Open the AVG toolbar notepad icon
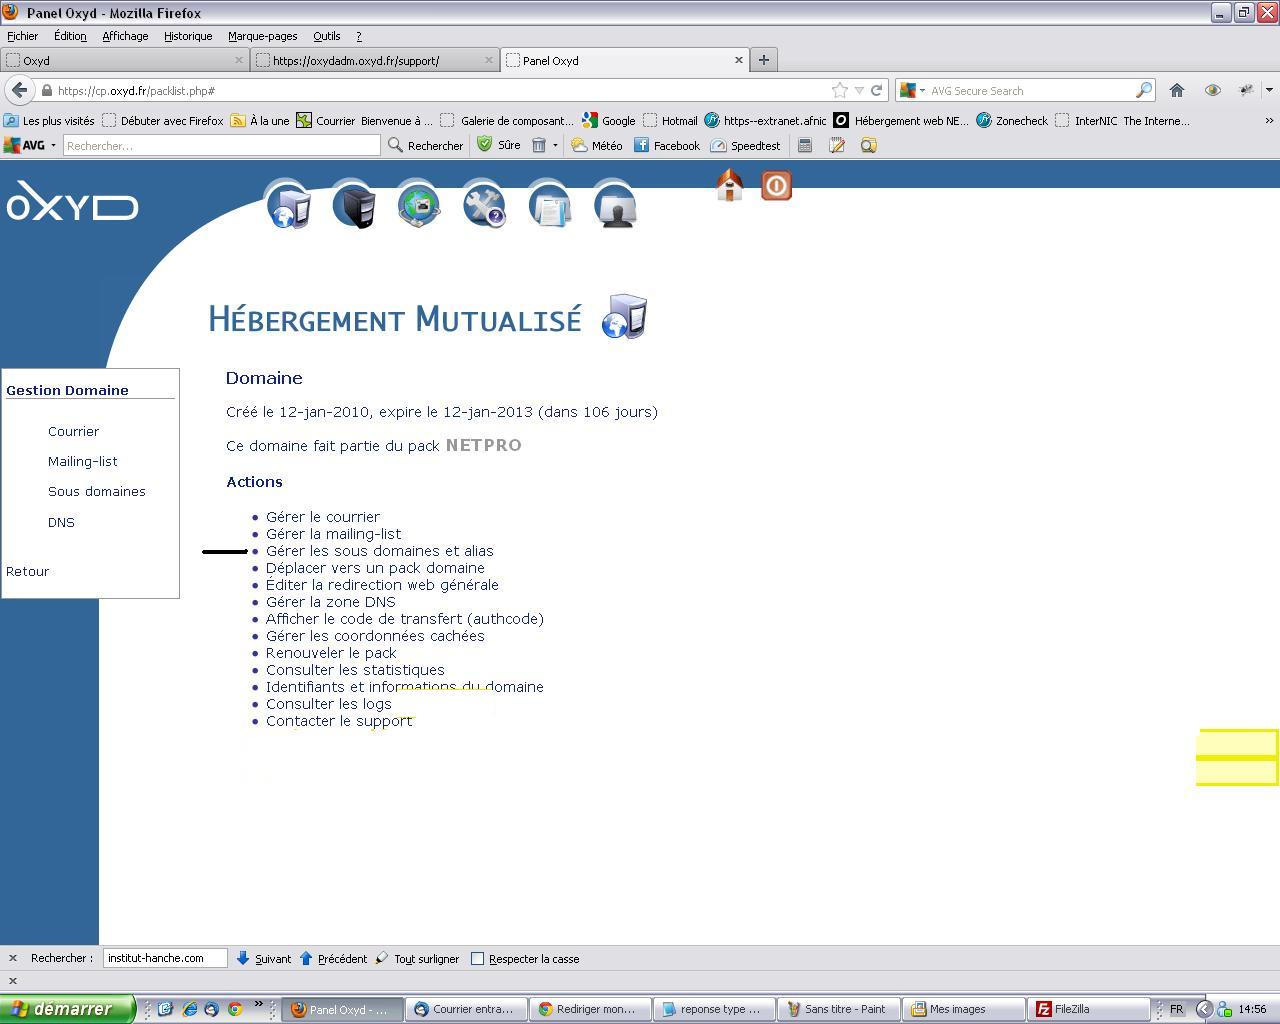This screenshot has height=1024, width=1280. [x=837, y=145]
